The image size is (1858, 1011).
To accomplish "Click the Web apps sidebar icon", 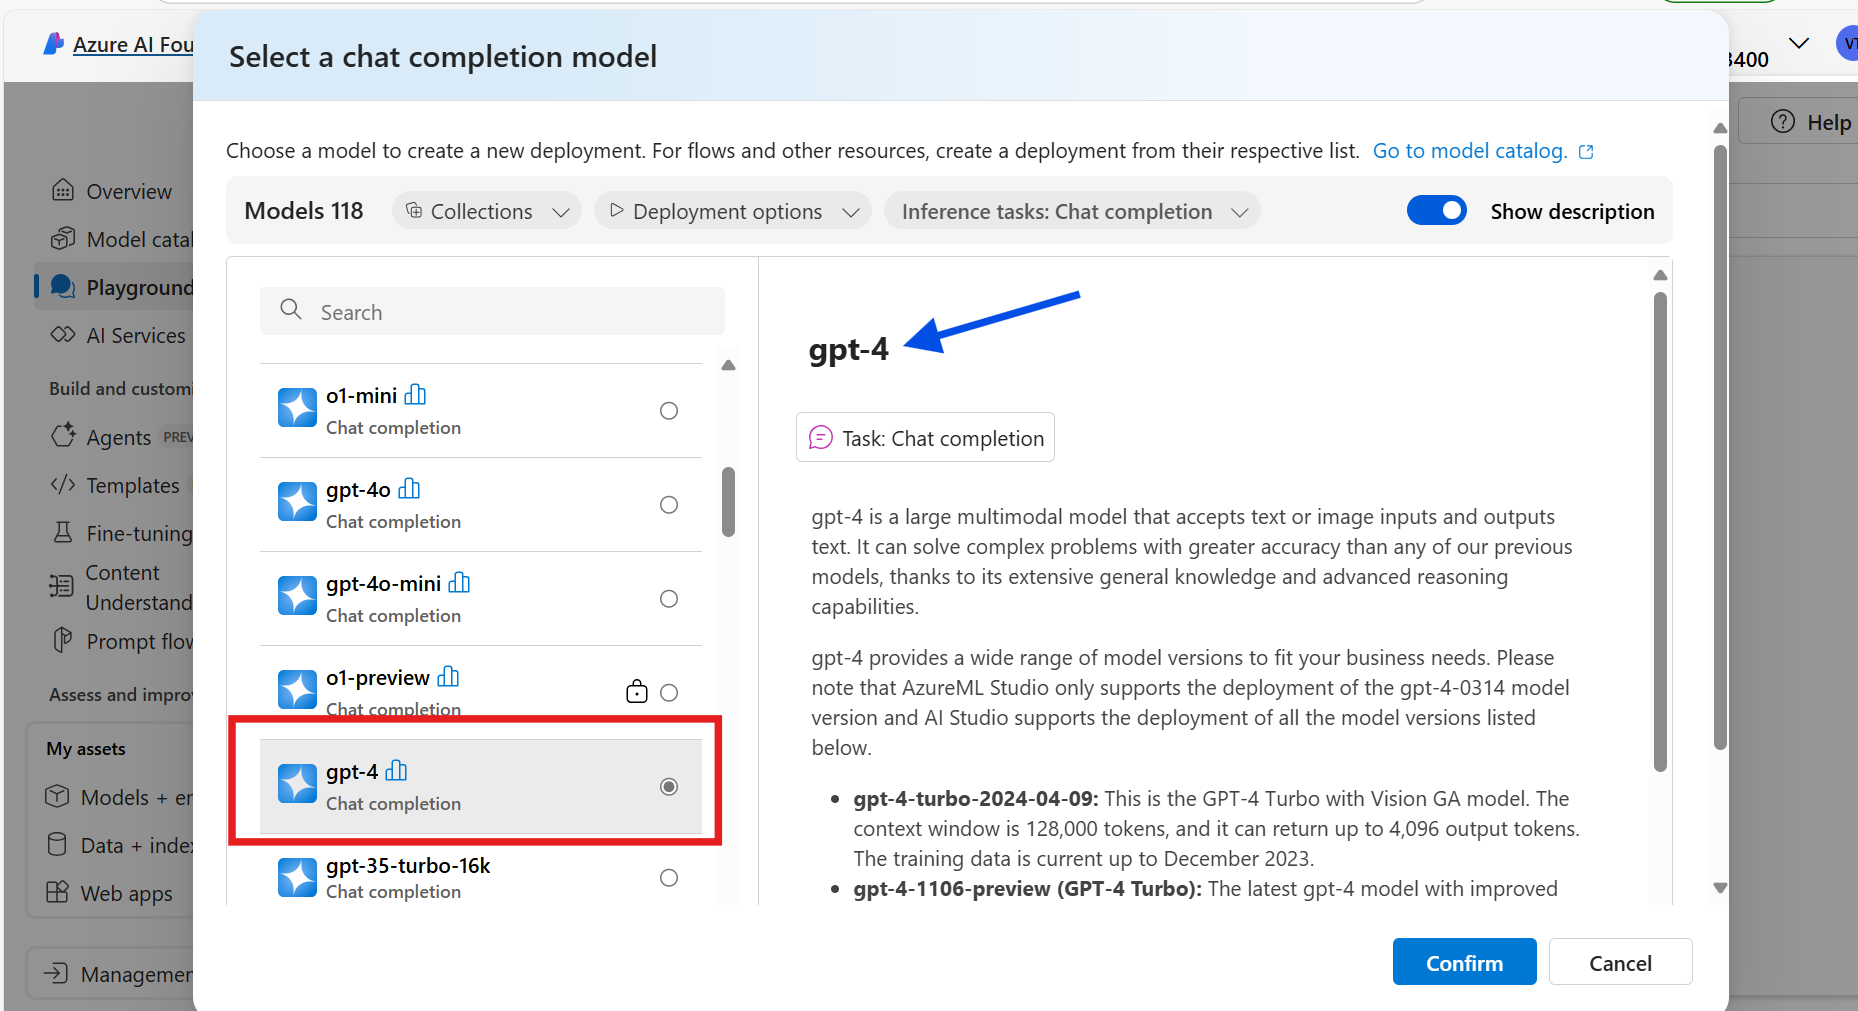I will click(x=58, y=892).
